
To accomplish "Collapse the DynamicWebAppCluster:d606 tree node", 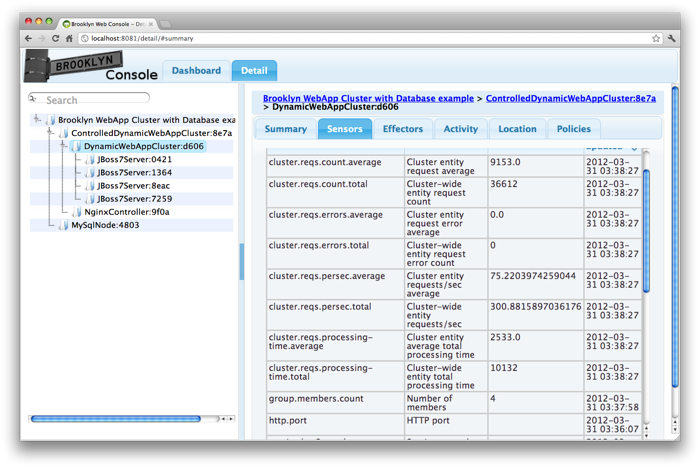I will point(63,146).
